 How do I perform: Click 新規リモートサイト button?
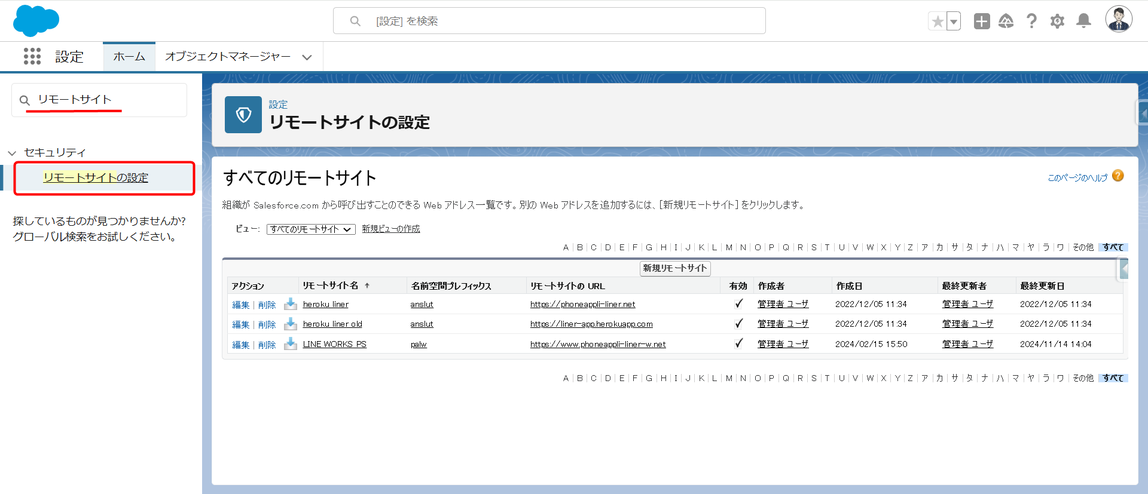[x=675, y=269]
